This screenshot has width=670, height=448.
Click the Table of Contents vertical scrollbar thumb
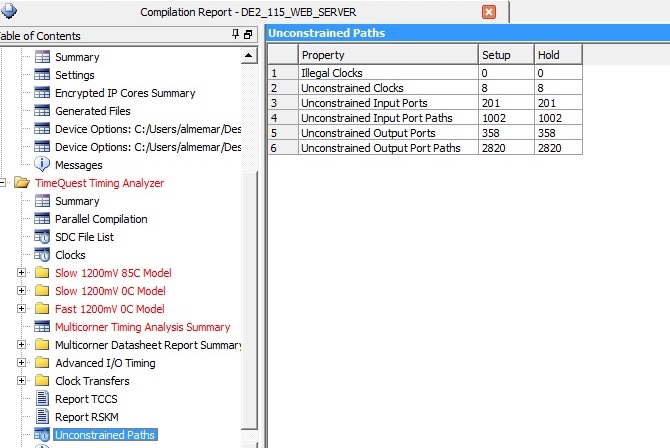point(249,299)
